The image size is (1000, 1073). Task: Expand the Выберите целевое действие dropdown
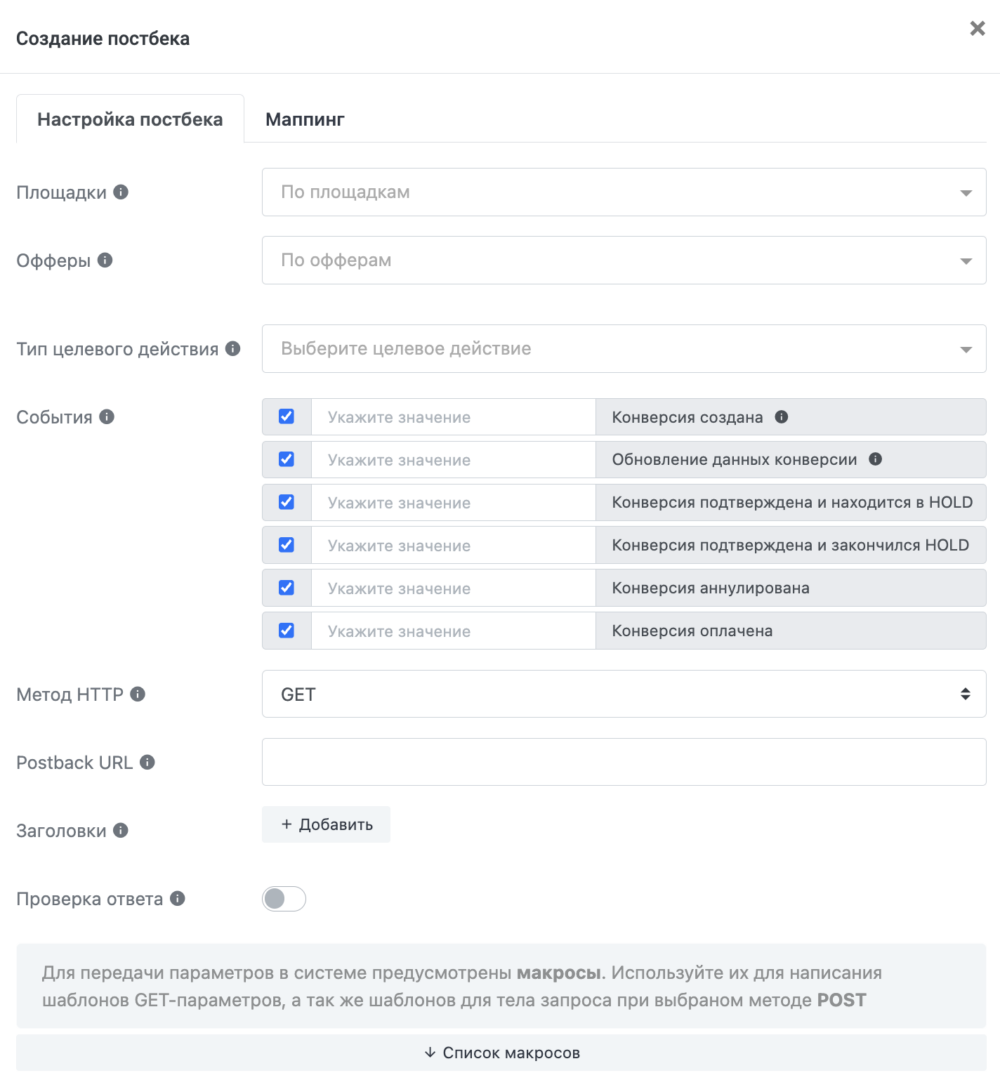click(x=624, y=349)
